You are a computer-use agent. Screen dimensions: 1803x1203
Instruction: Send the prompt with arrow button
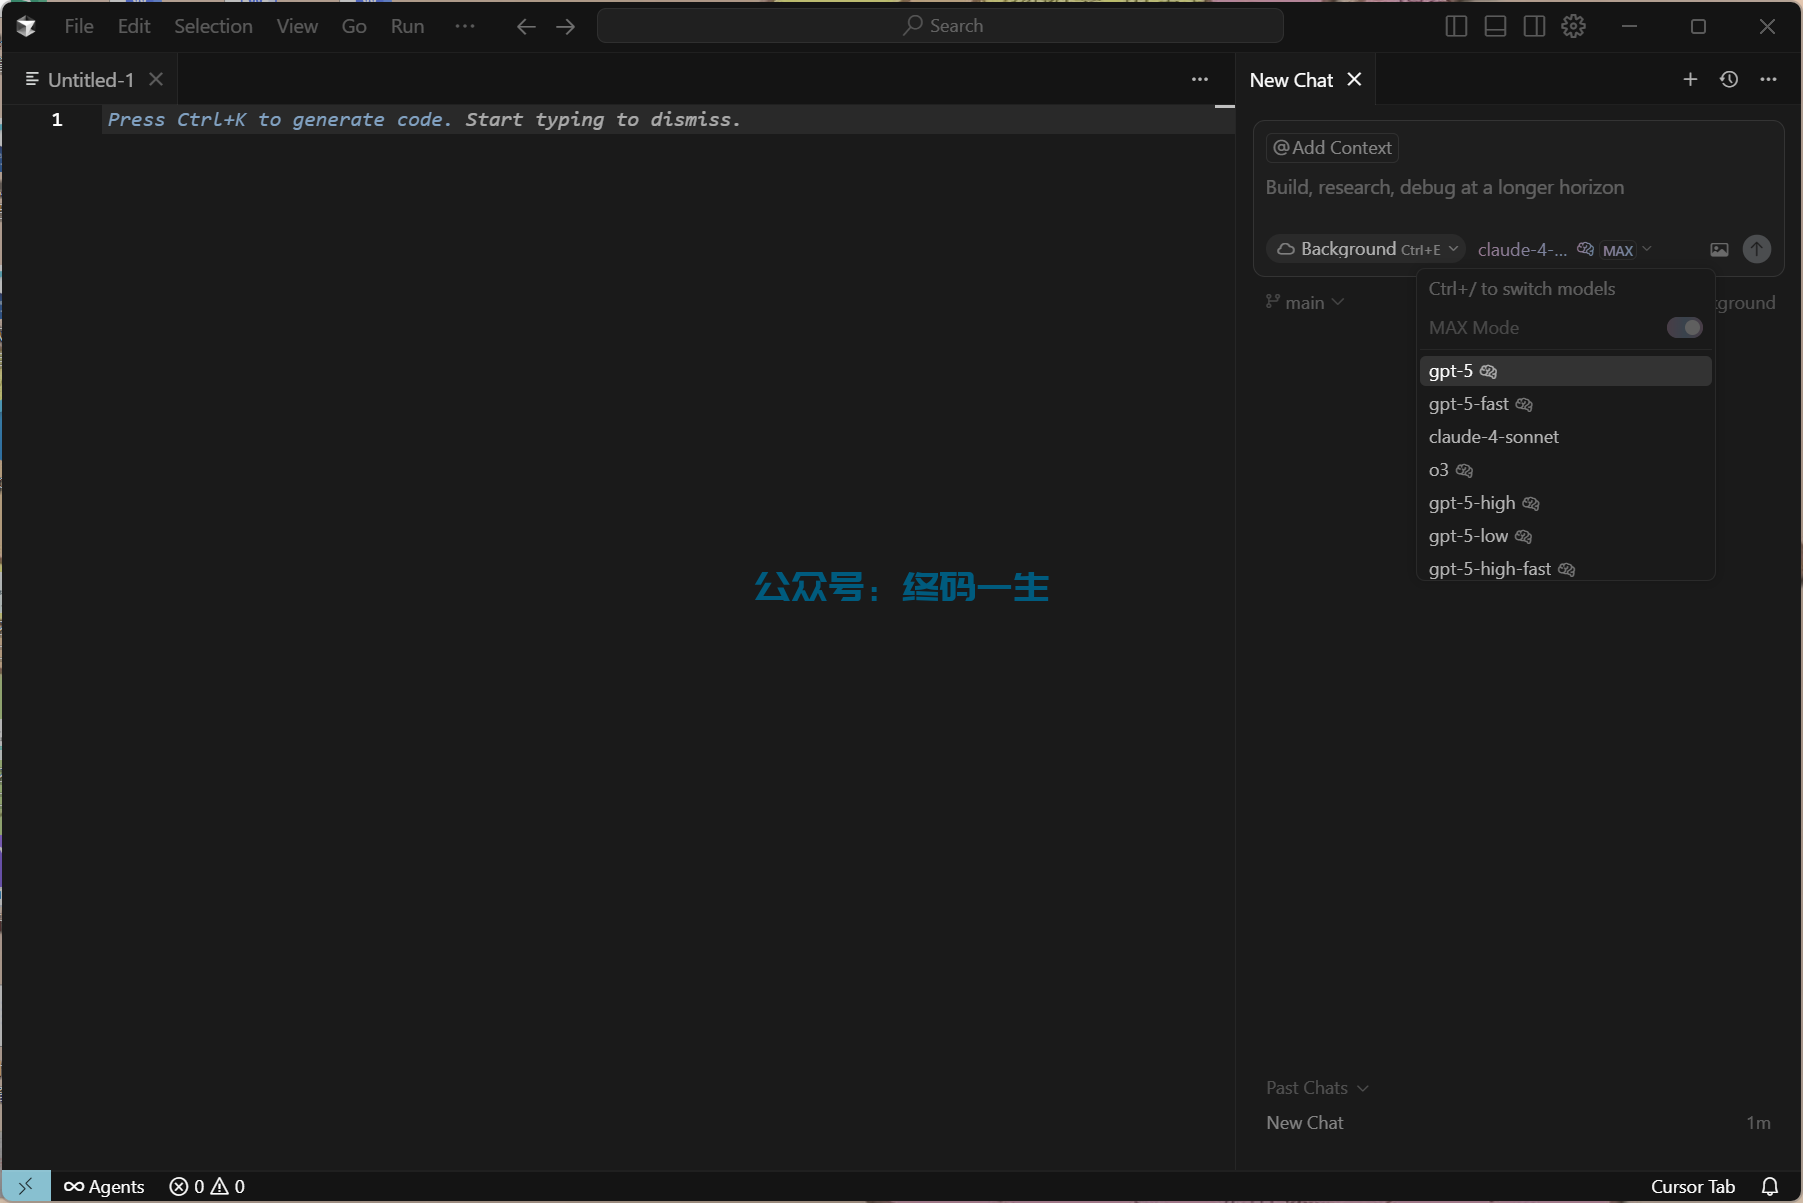(1757, 249)
